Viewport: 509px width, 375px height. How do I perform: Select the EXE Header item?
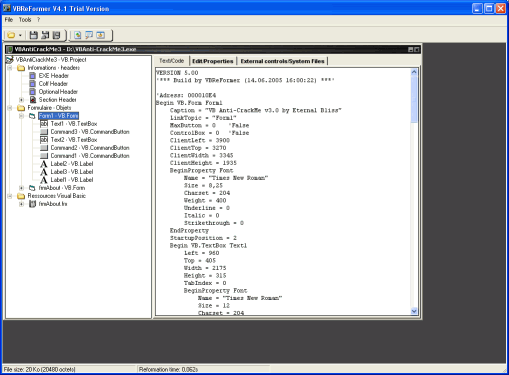(54, 76)
